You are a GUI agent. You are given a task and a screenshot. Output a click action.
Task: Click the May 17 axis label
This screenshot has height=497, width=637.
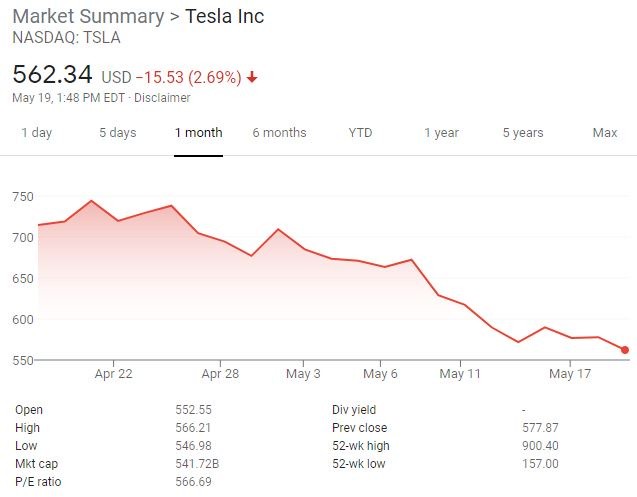click(x=571, y=374)
